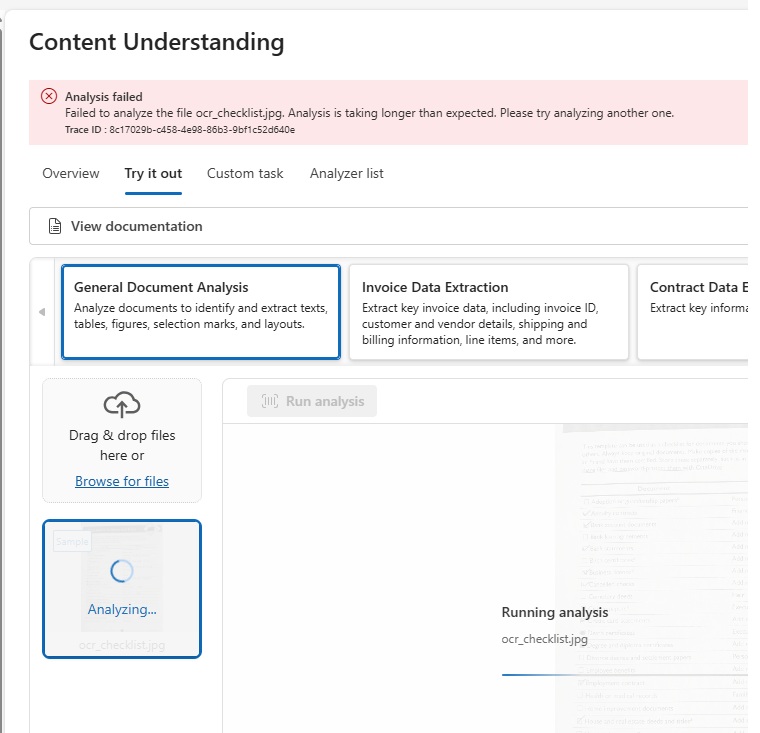The height and width of the screenshot is (733, 760).
Task: Click the 'Failed to analyze the file' message
Action: tap(369, 113)
